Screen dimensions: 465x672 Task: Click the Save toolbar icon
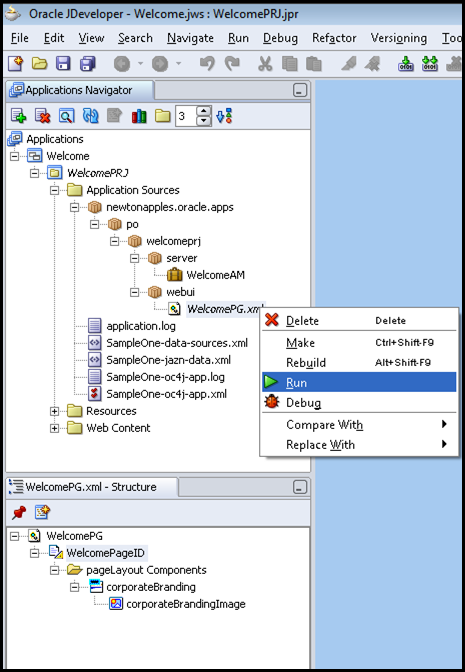63,64
